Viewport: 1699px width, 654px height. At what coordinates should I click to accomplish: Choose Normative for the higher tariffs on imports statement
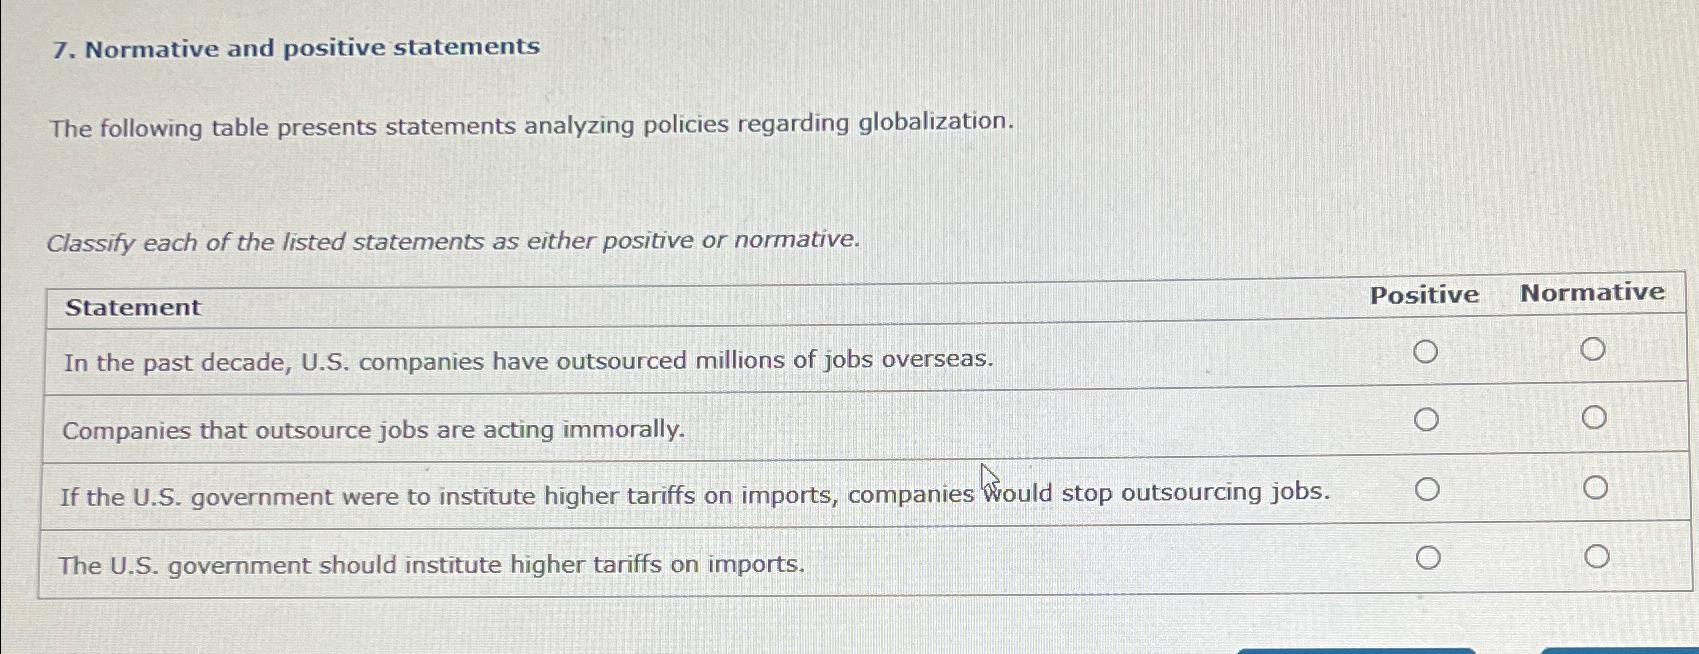coord(1594,487)
